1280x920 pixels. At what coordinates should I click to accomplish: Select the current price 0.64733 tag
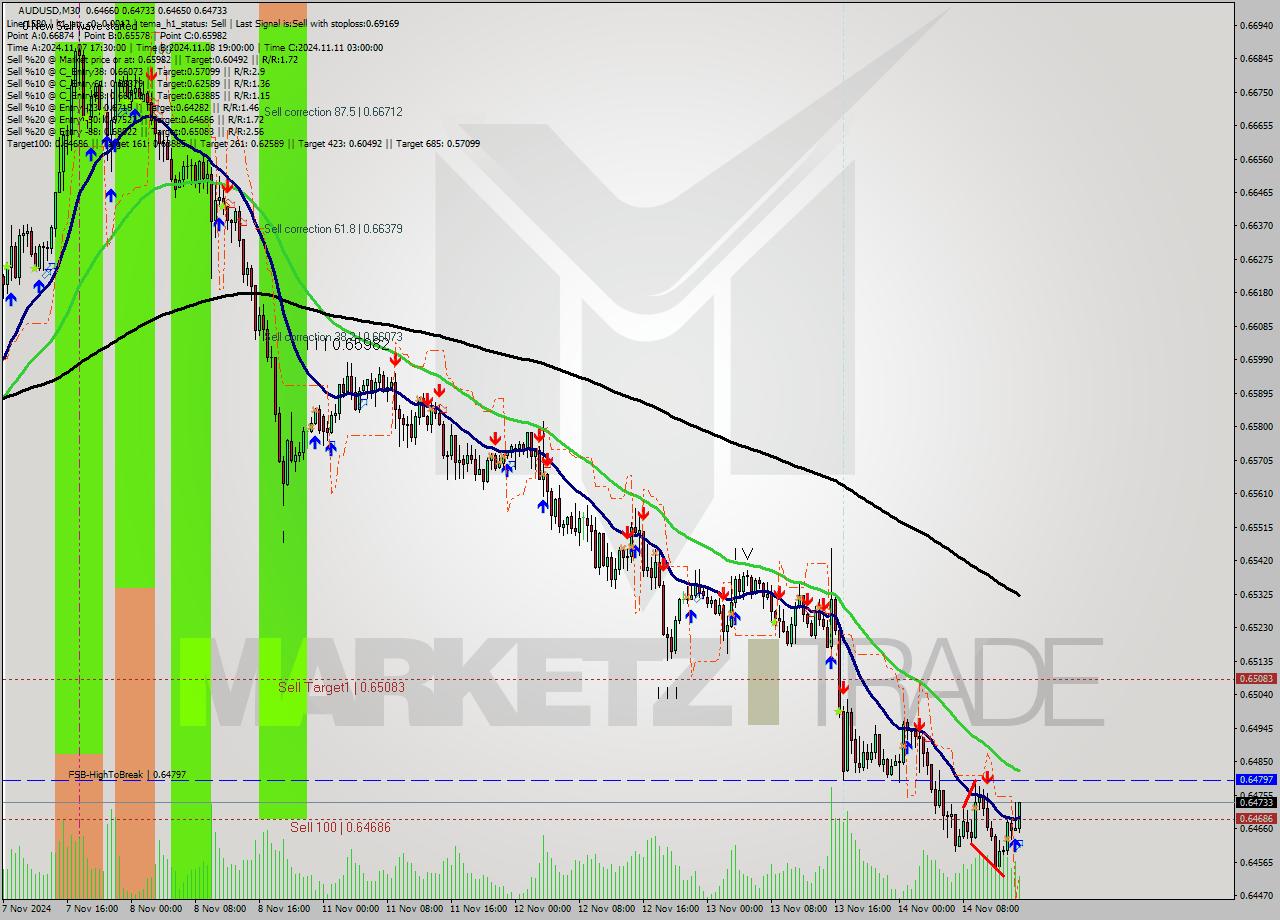coord(1257,802)
